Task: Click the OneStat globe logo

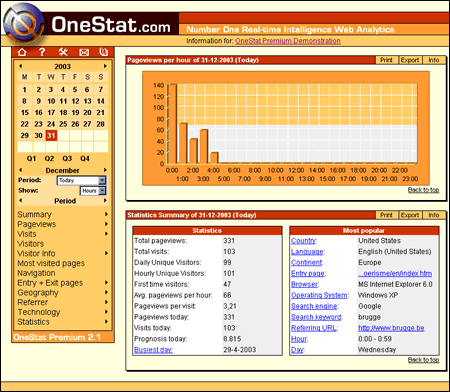Action: pos(24,24)
